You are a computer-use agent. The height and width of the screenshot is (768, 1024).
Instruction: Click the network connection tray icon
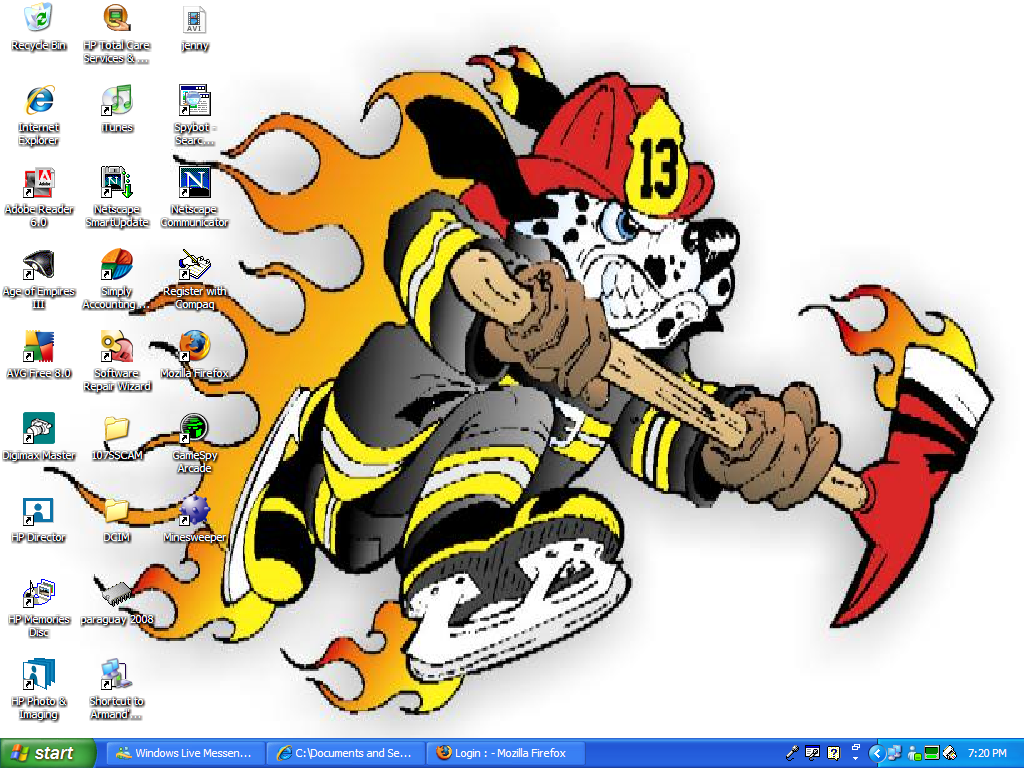[x=894, y=753]
